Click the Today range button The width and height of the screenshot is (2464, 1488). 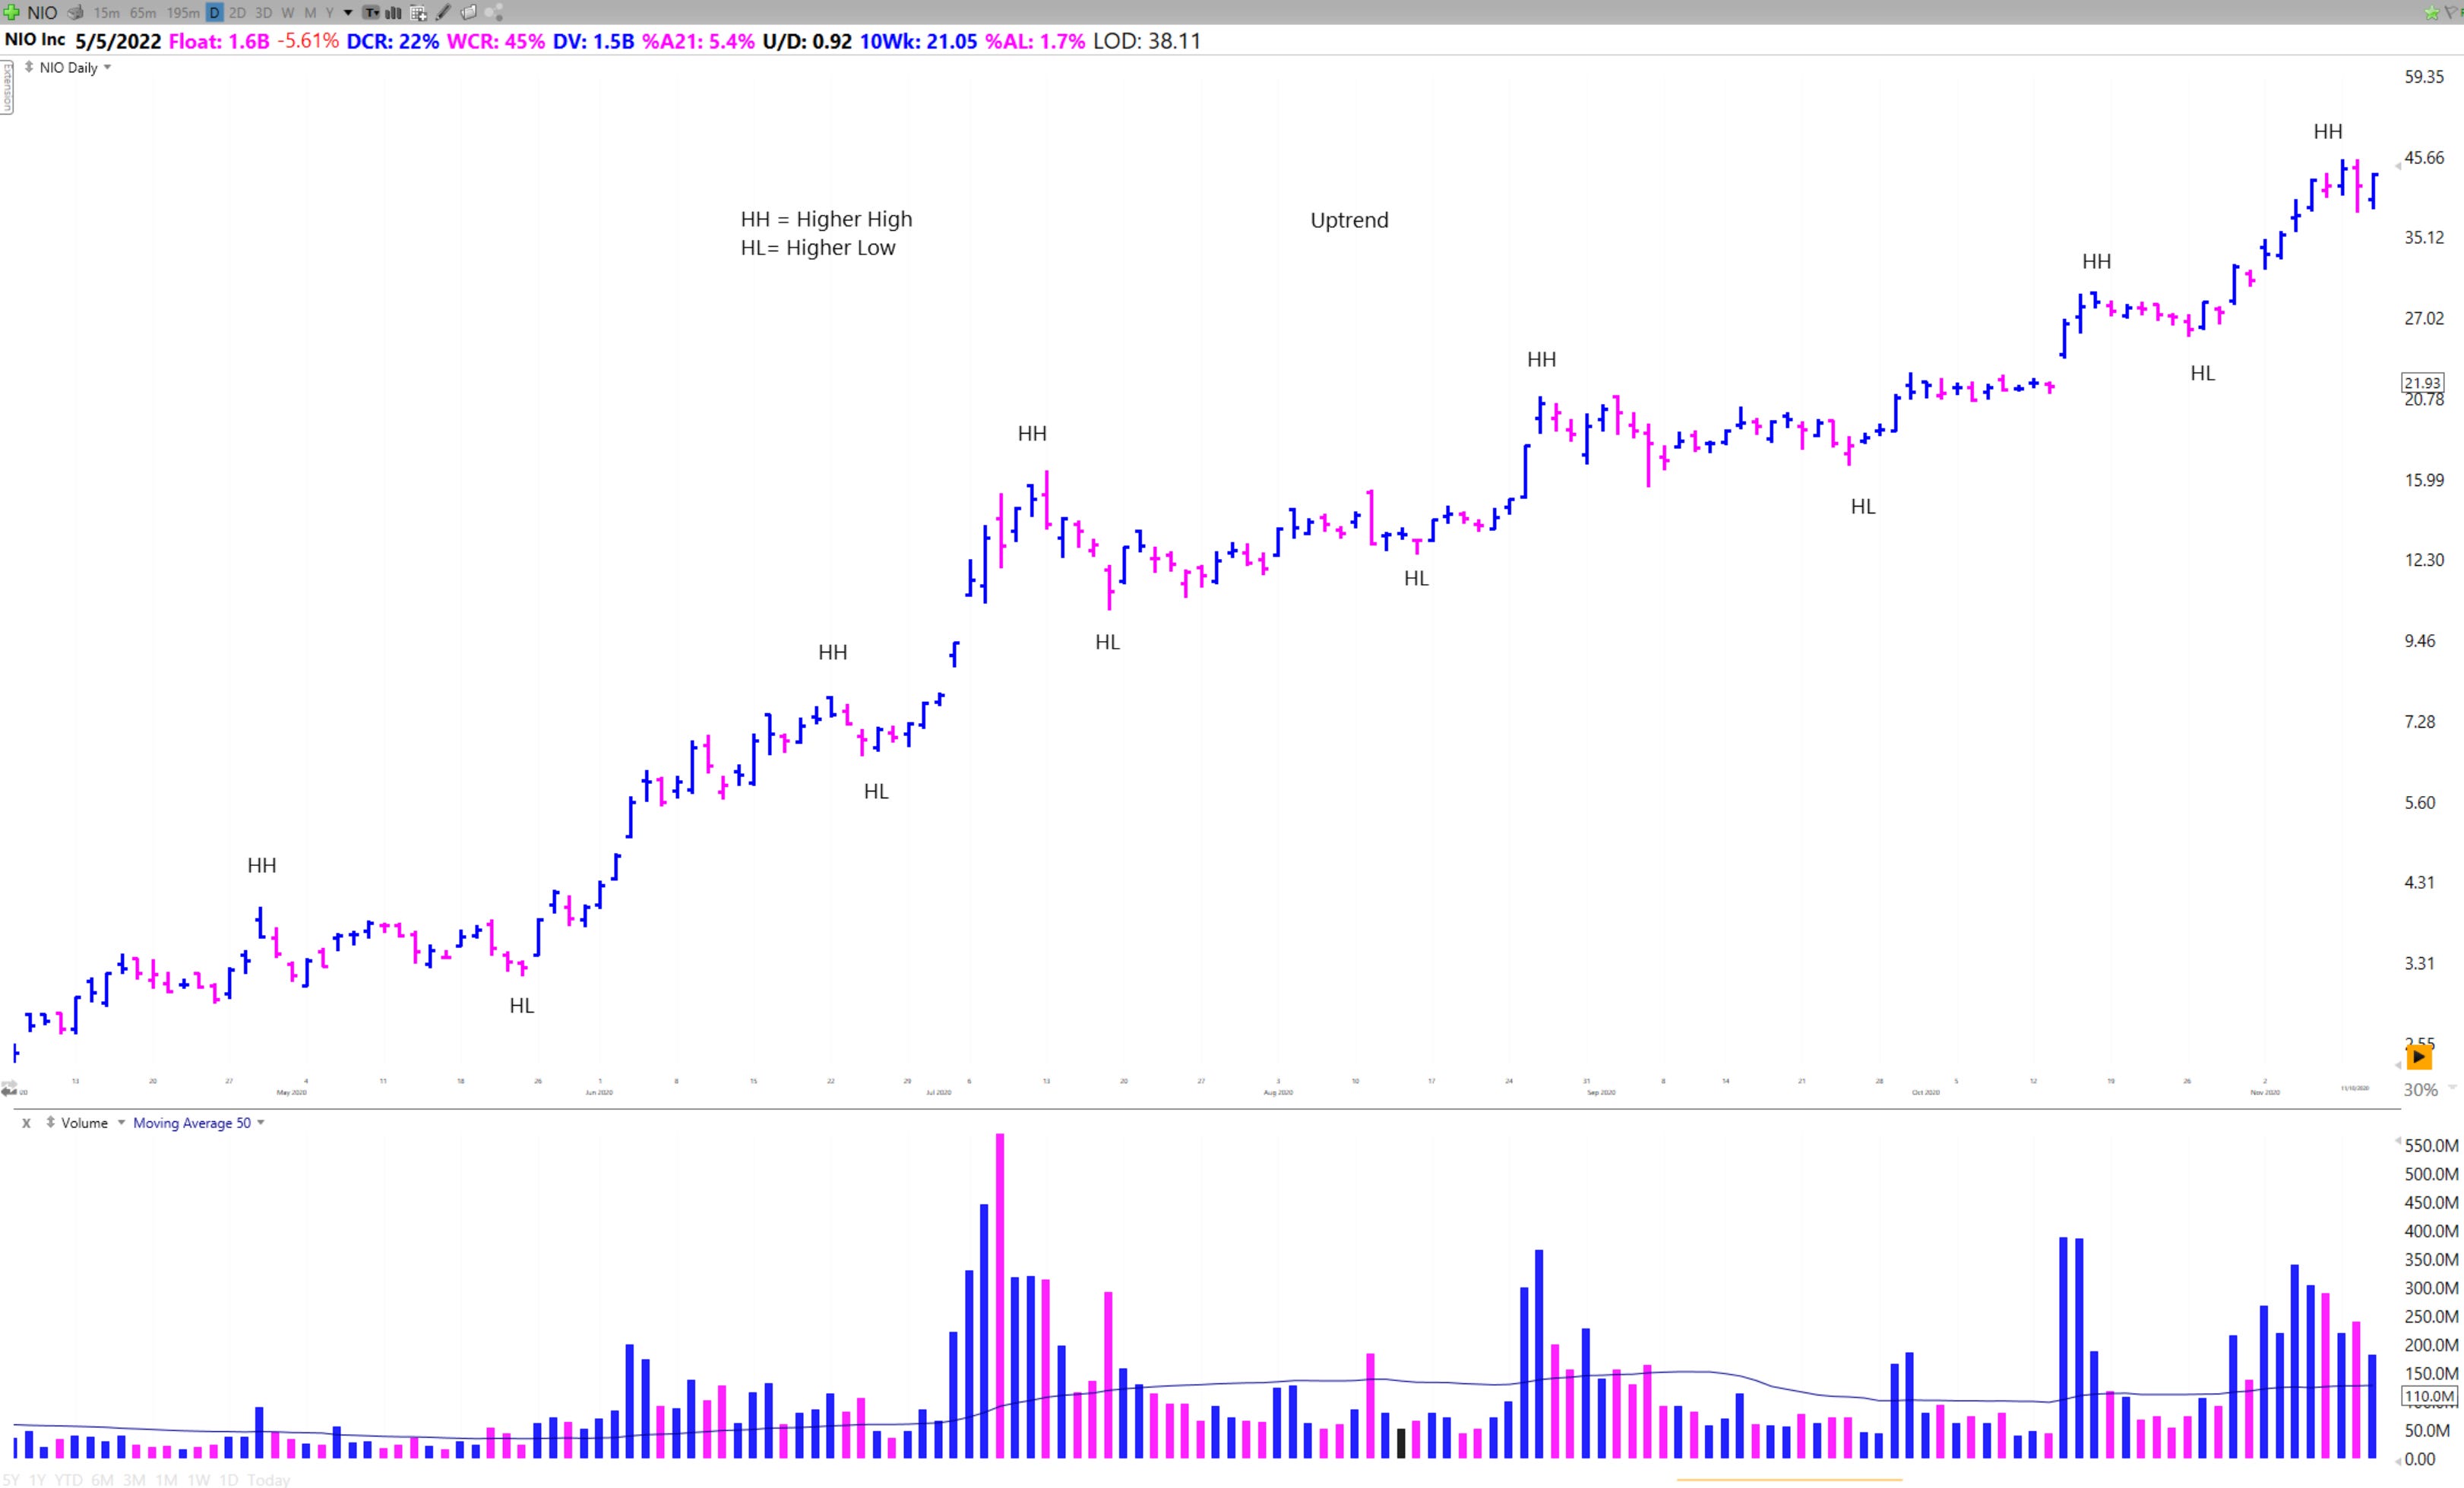[268, 1480]
